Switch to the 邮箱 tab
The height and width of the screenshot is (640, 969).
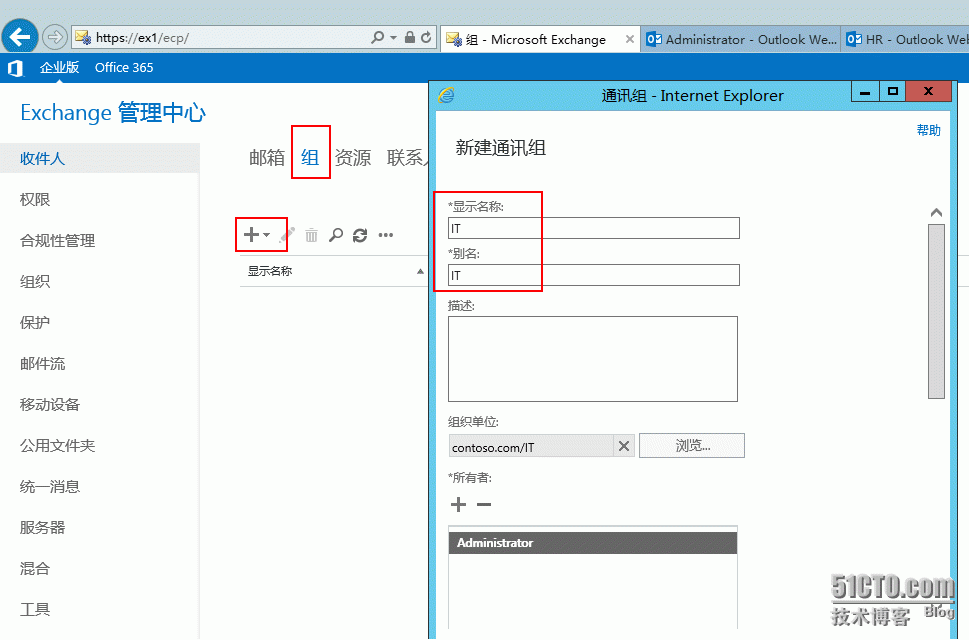[267, 158]
